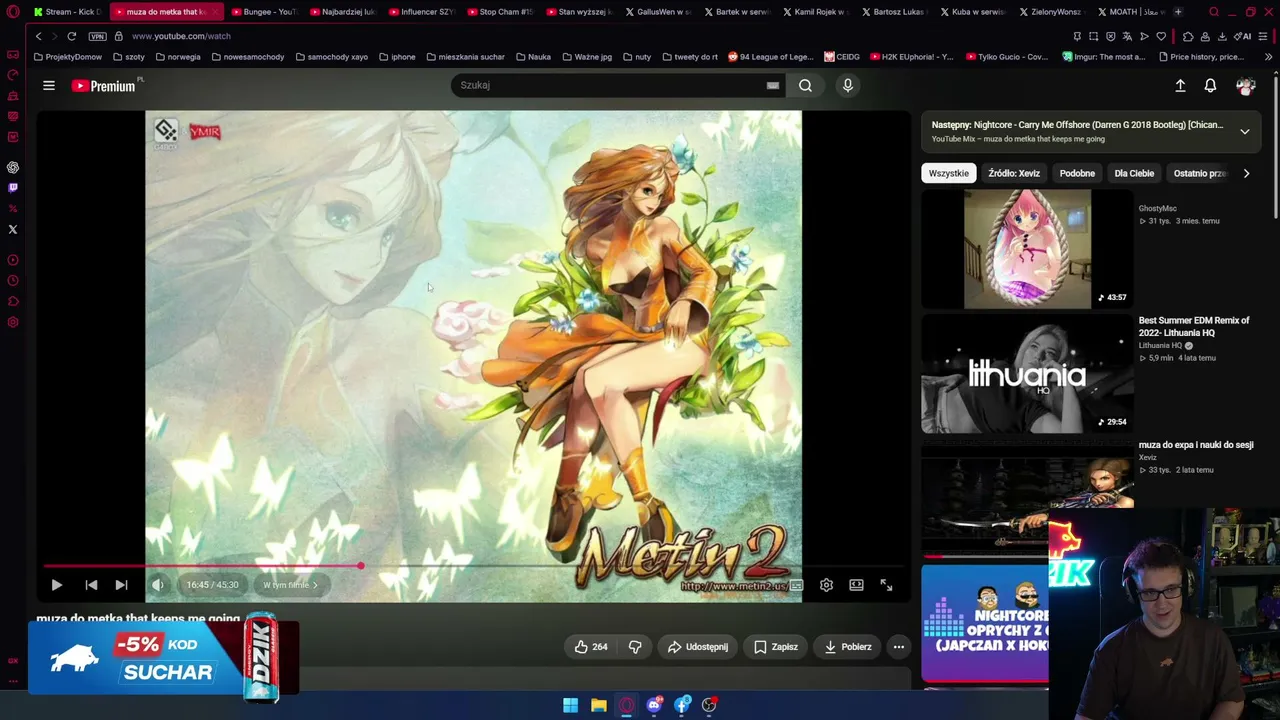This screenshot has height=720, width=1280.
Task: Click the Udostępnij share button
Action: tap(697, 647)
